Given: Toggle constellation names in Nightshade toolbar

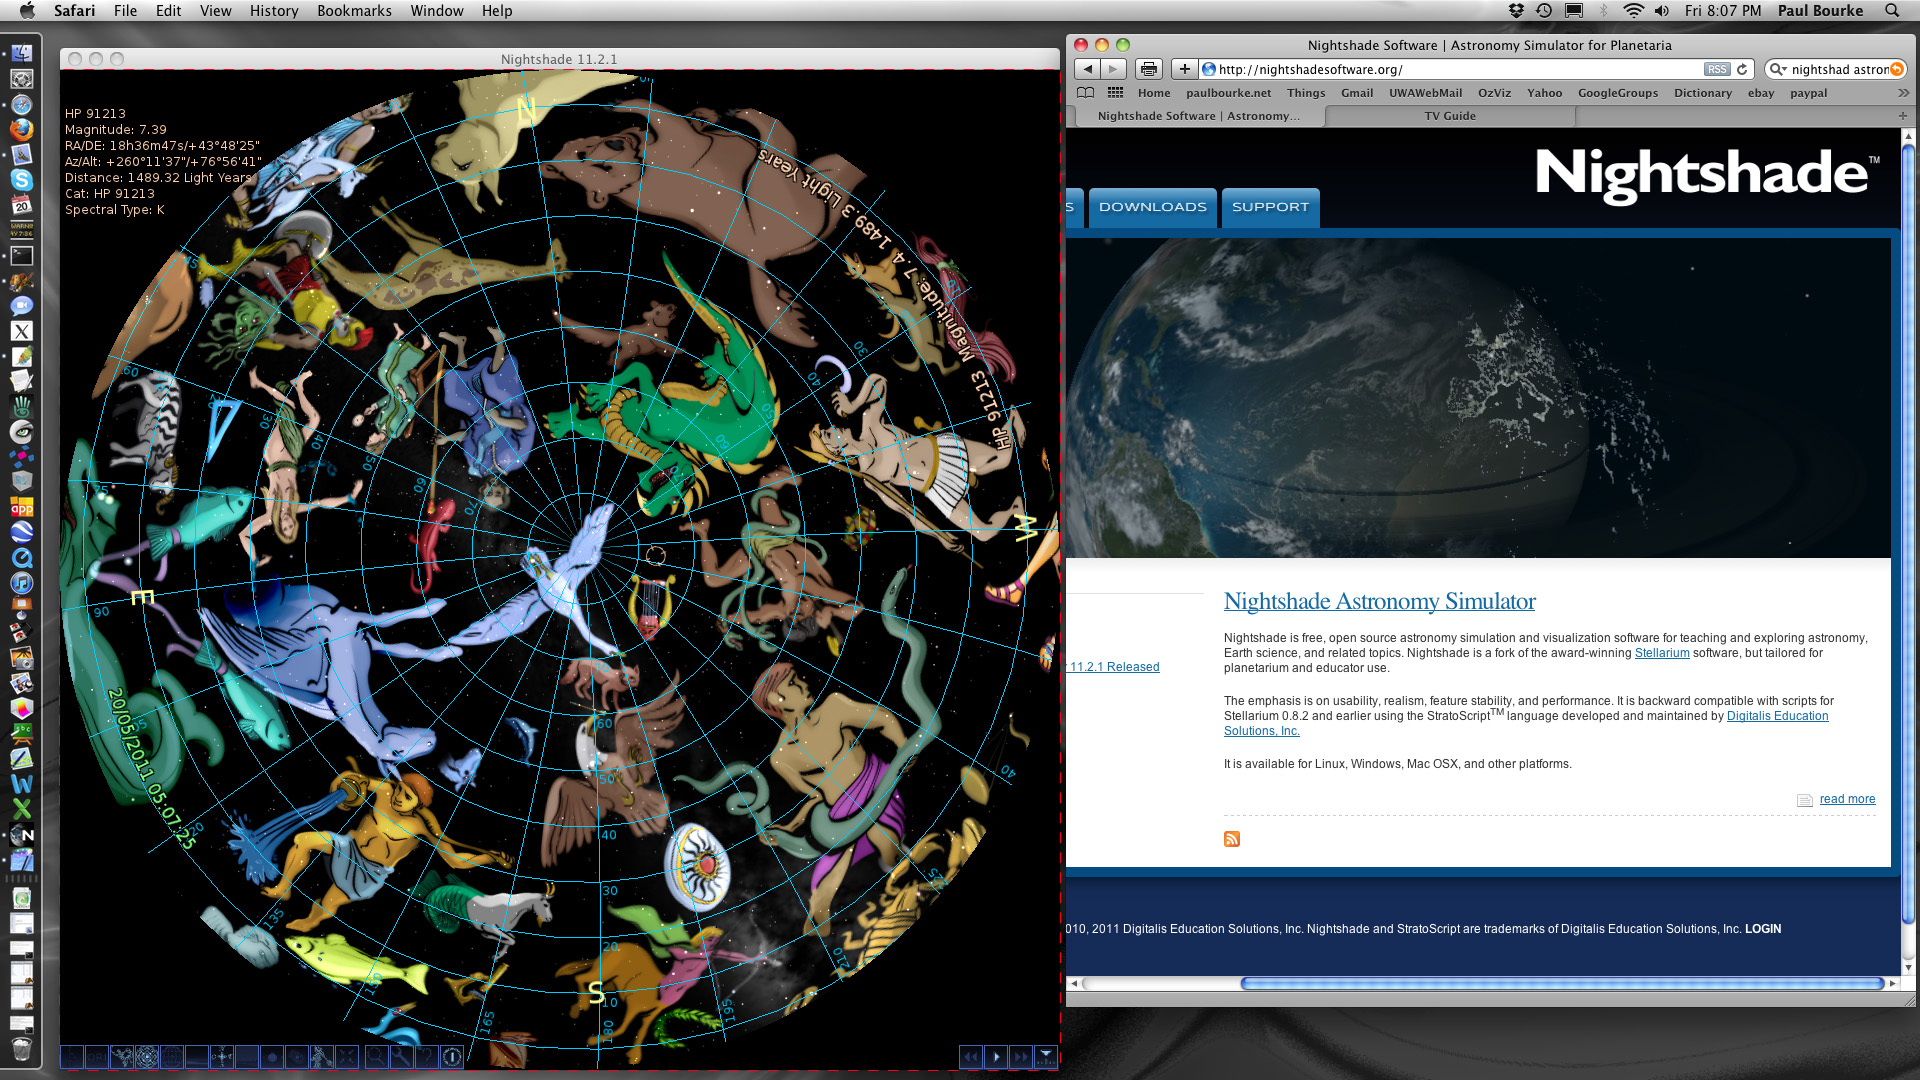Looking at the screenshot, I should tap(97, 1057).
